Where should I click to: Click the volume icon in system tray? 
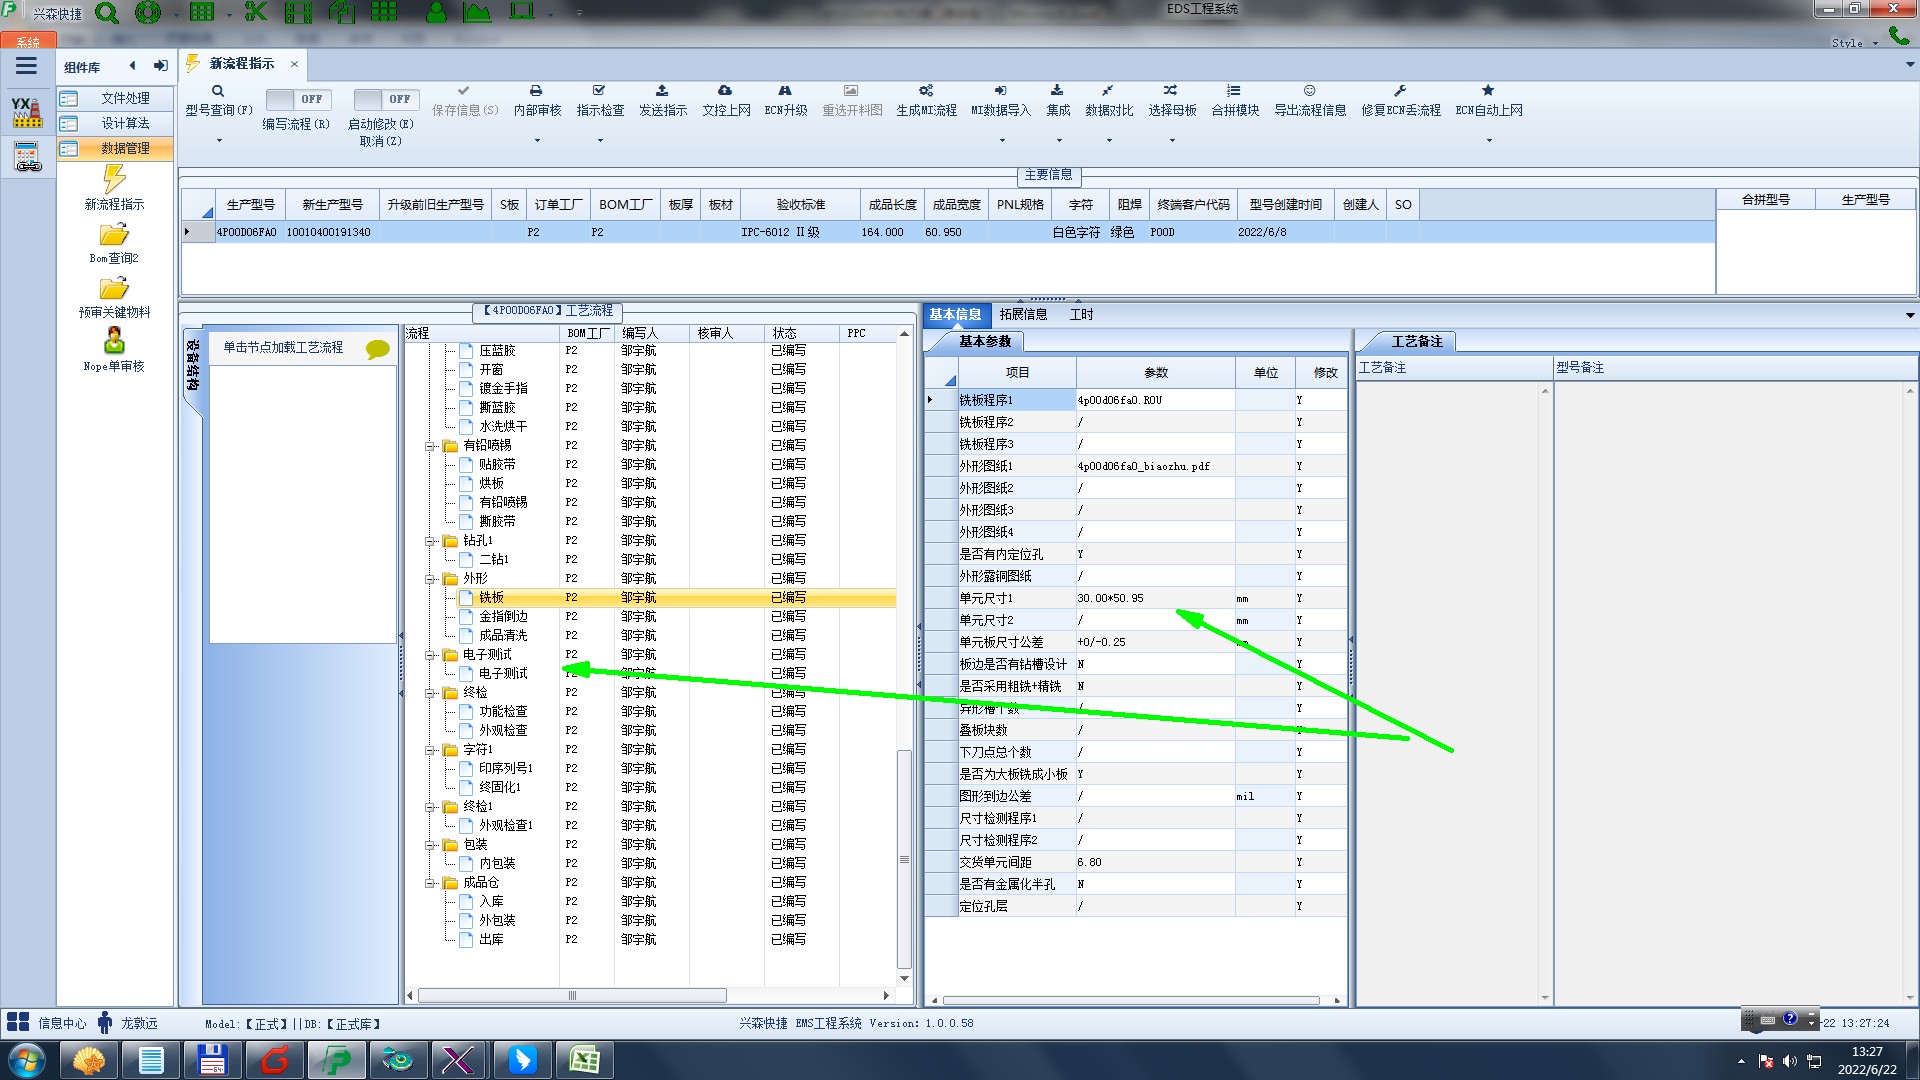click(1789, 1061)
